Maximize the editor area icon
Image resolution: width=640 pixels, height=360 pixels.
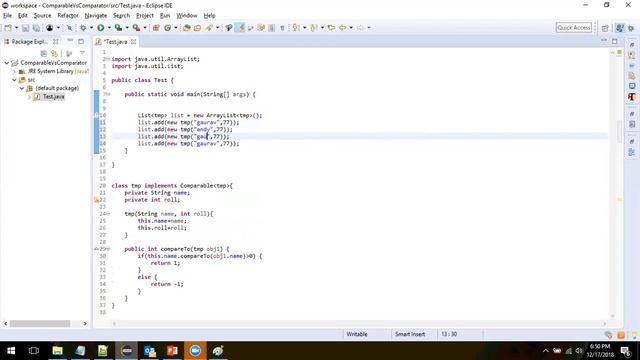[615, 41]
